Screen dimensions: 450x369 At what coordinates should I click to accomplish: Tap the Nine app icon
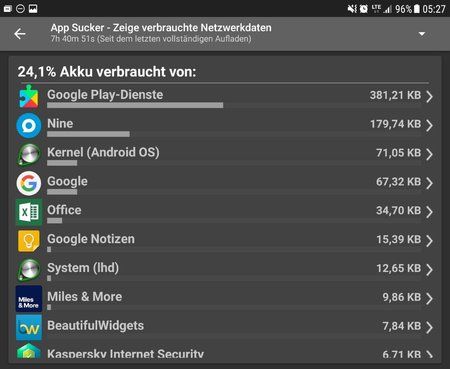coord(29,126)
